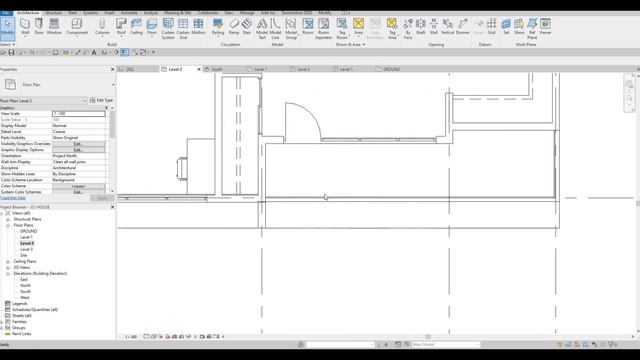This screenshot has height=360, width=640.
Task: Close the Properties palette
Action: click(113, 69)
